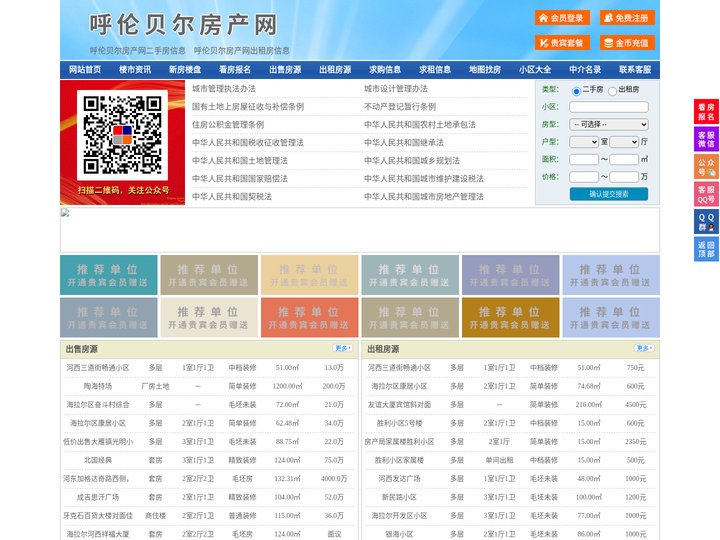The width and height of the screenshot is (720, 540).
Task: Click the QQ群 dark blue side icon
Action: [x=706, y=222]
